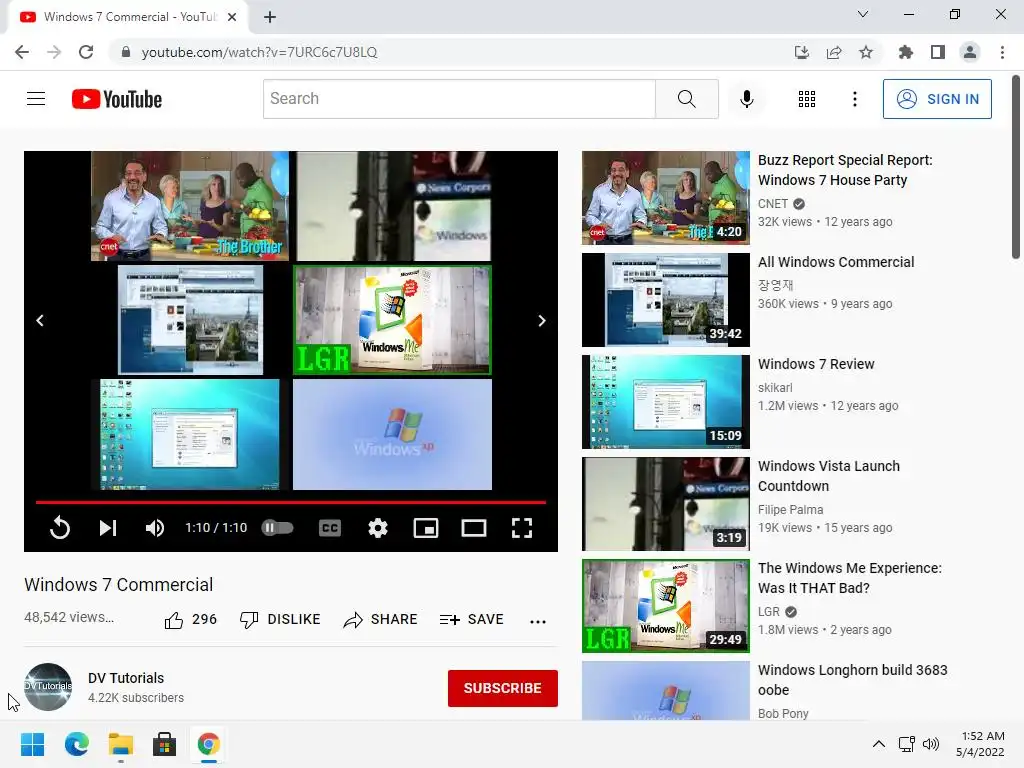Screen dimensions: 1024x768
Task: Open YouTube settings three-dot menu
Action: [x=854, y=99]
